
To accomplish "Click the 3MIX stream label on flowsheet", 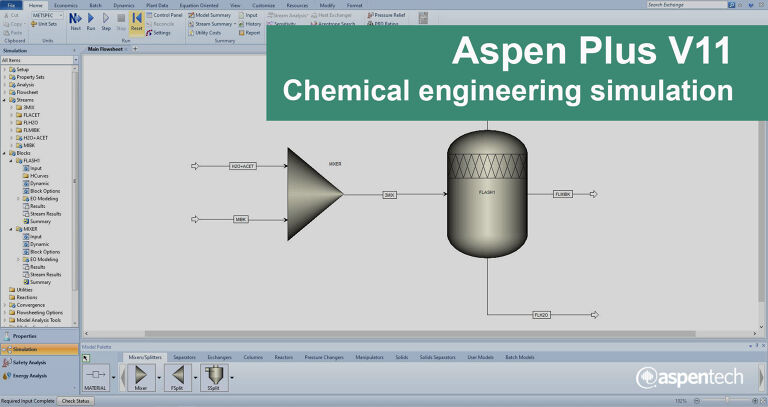I will click(389, 195).
